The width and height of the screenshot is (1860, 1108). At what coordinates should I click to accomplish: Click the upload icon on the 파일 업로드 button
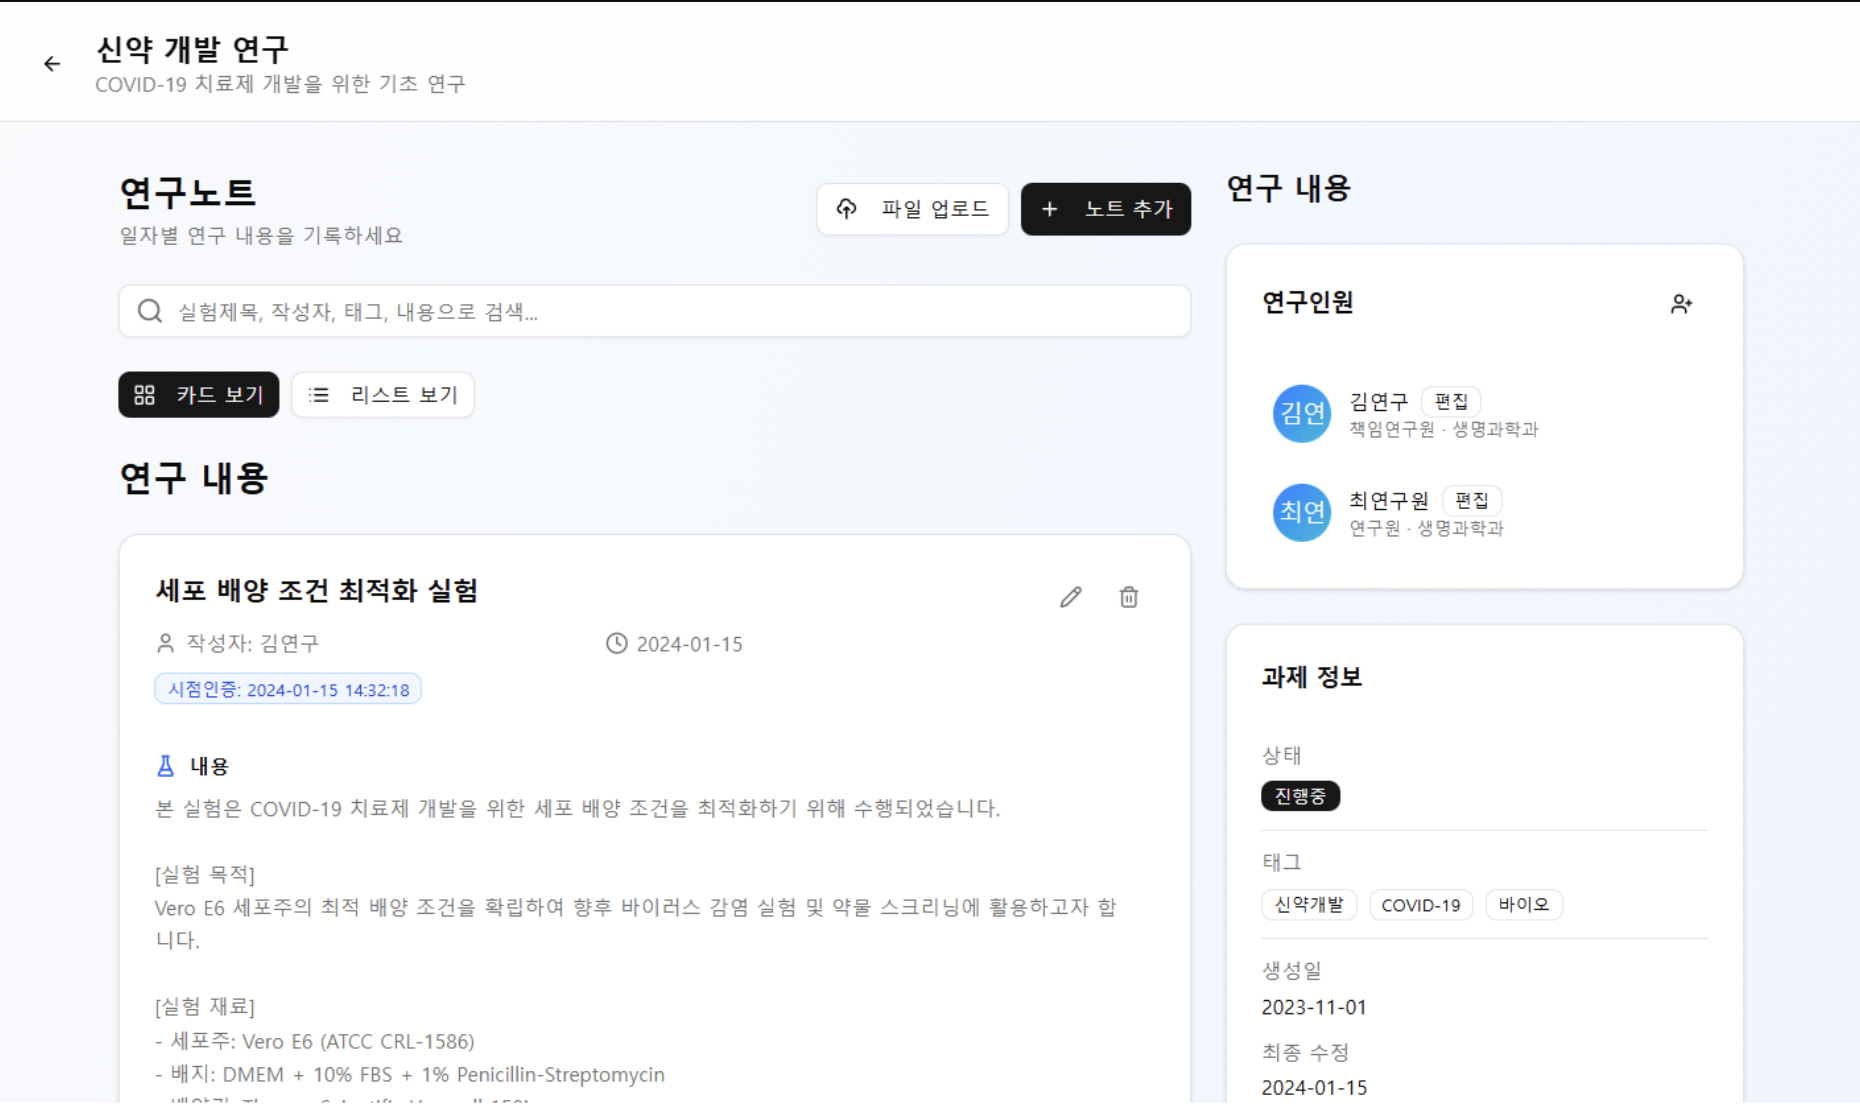coord(847,209)
